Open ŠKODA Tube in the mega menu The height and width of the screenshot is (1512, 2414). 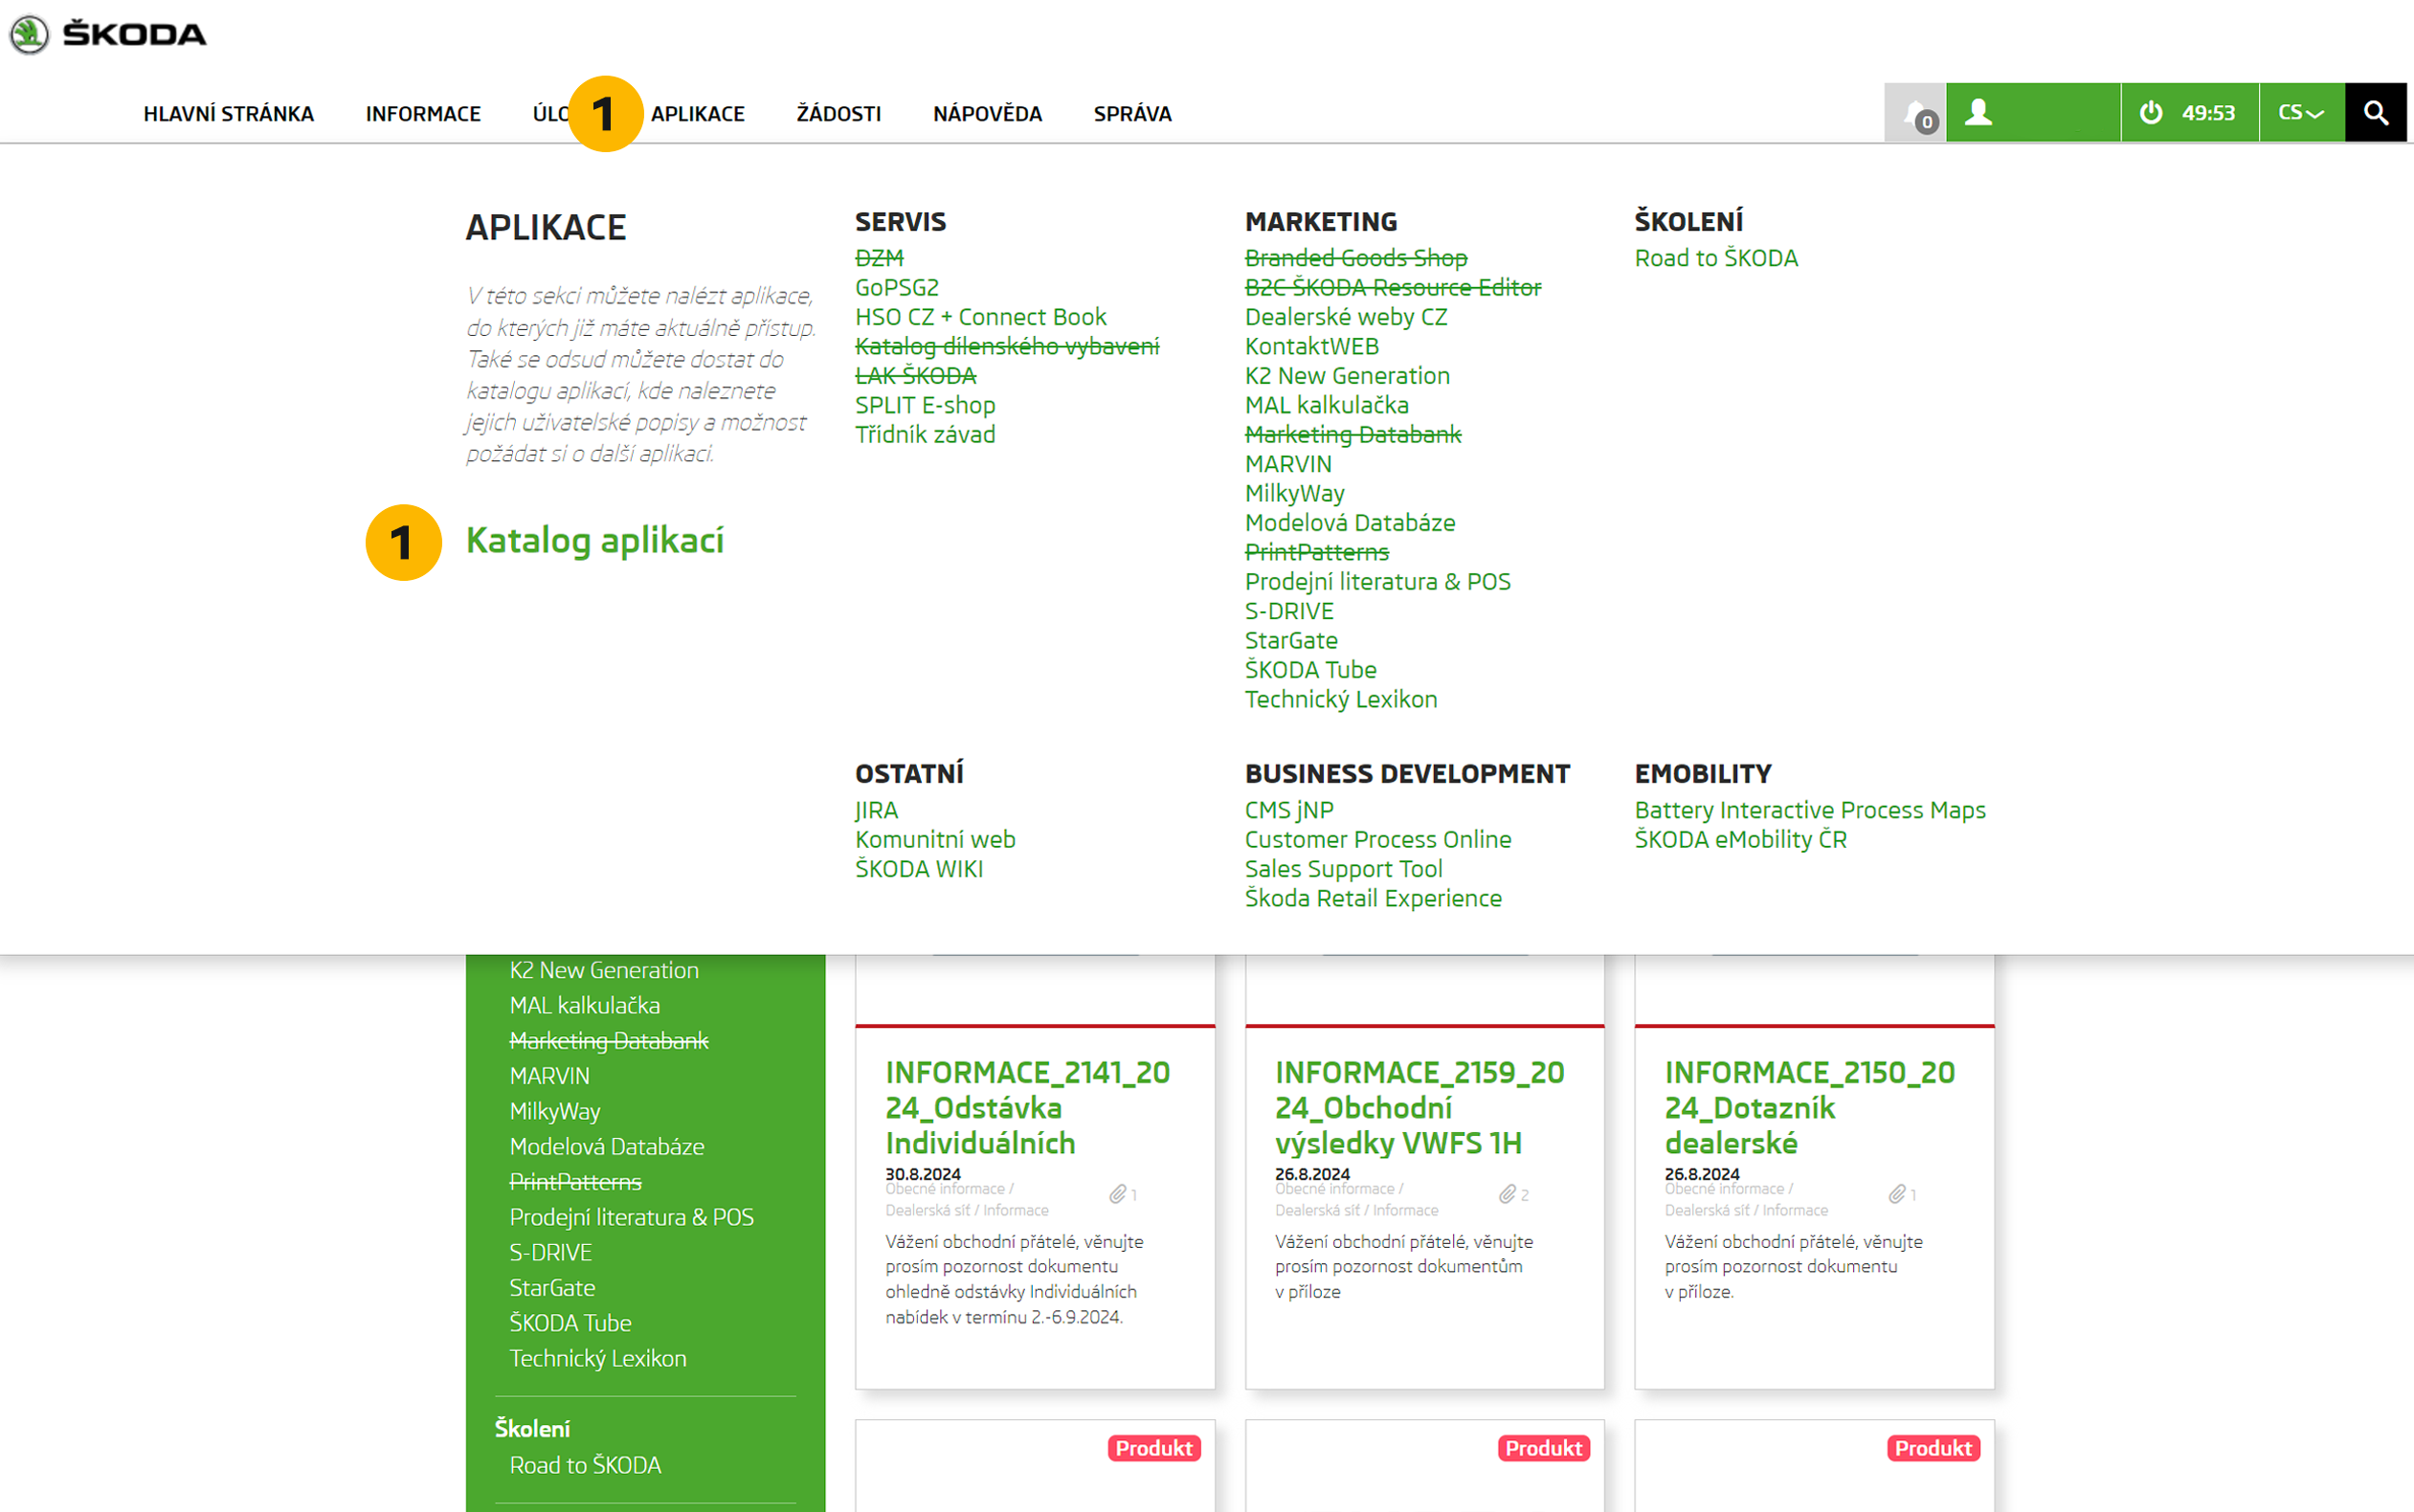pyautogui.click(x=1311, y=670)
